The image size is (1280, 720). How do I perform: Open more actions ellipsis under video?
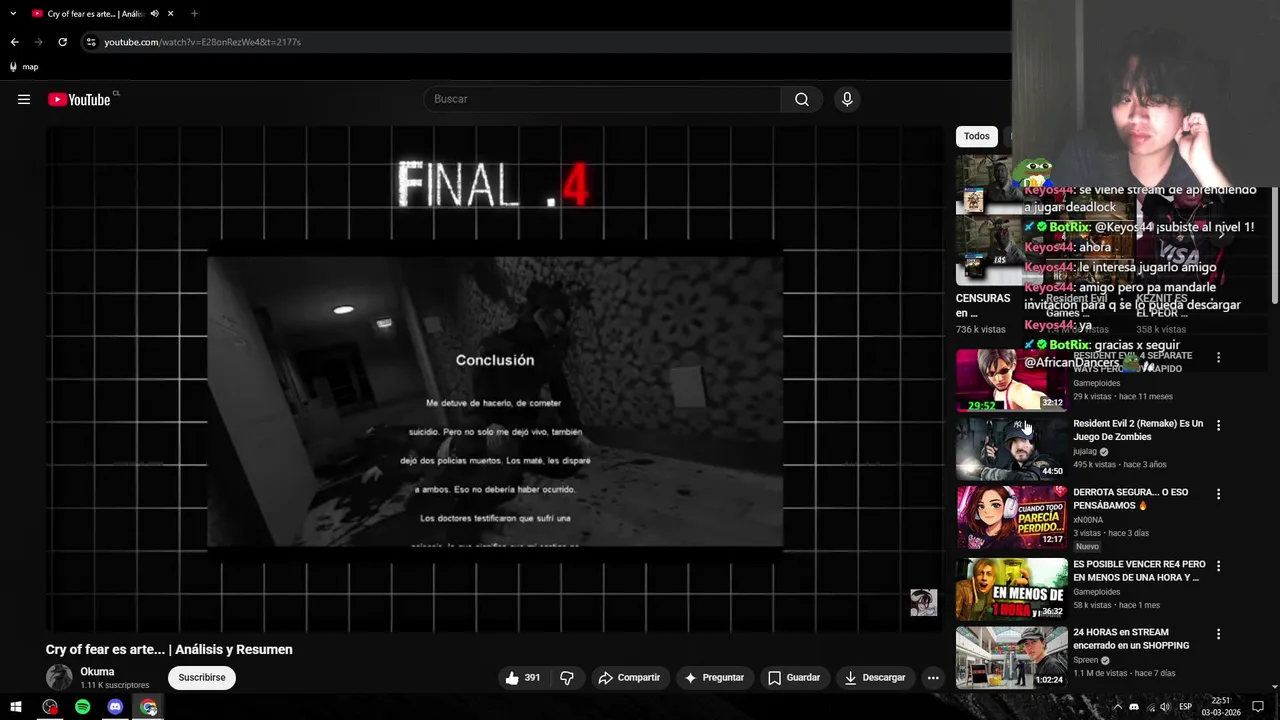pos(933,677)
